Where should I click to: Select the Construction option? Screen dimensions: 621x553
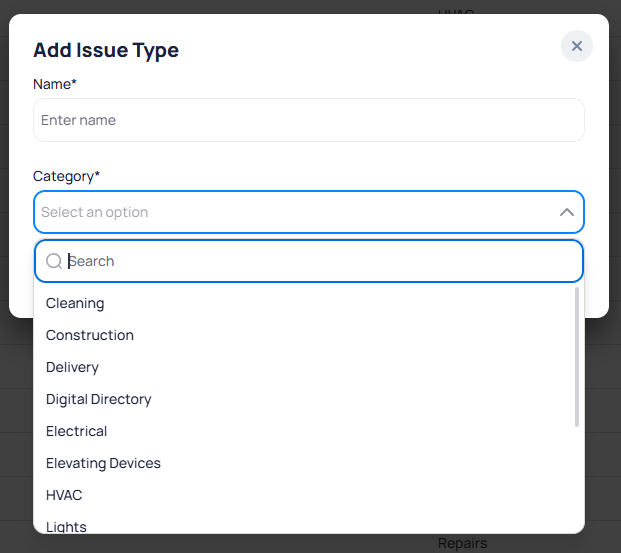(x=90, y=335)
